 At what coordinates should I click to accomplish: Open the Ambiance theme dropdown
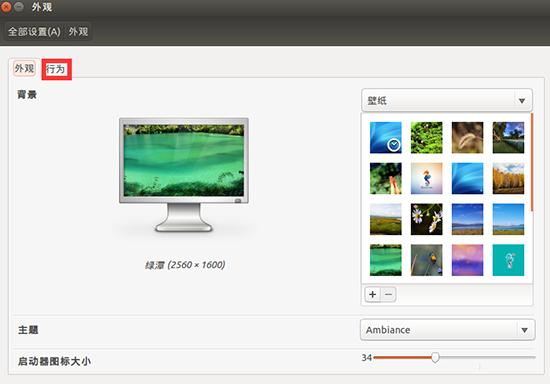point(448,330)
